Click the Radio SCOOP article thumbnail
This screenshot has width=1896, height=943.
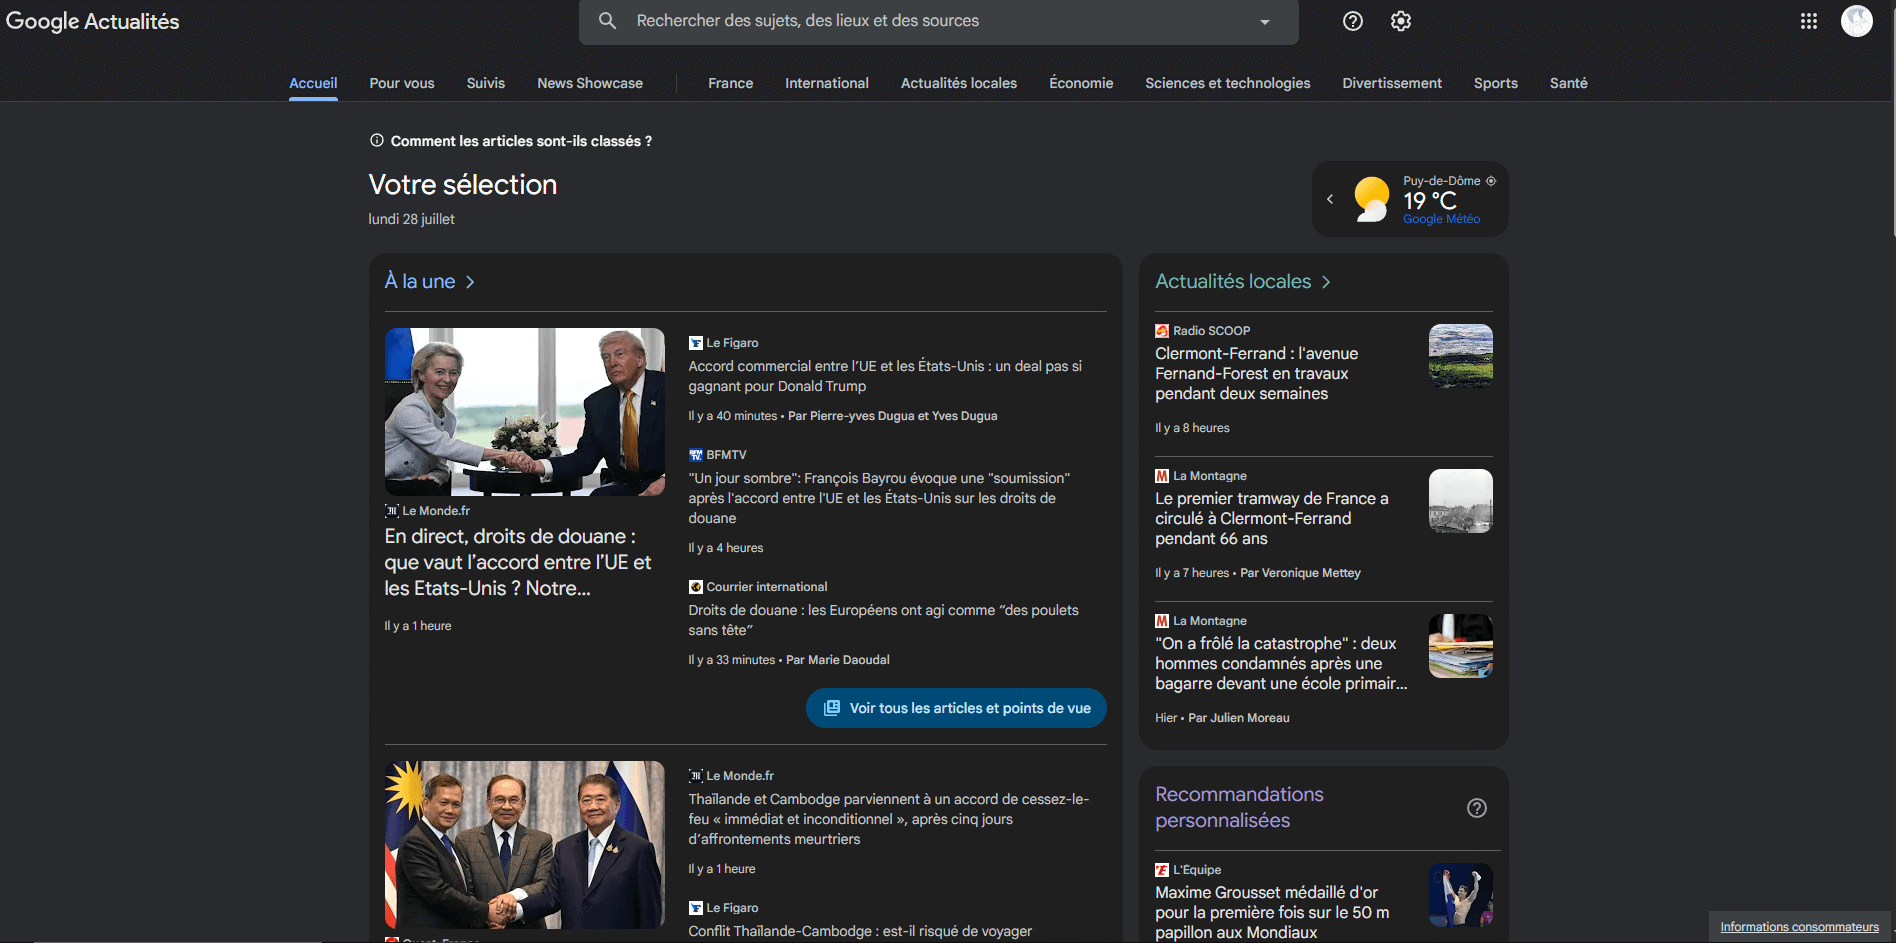[x=1461, y=356]
